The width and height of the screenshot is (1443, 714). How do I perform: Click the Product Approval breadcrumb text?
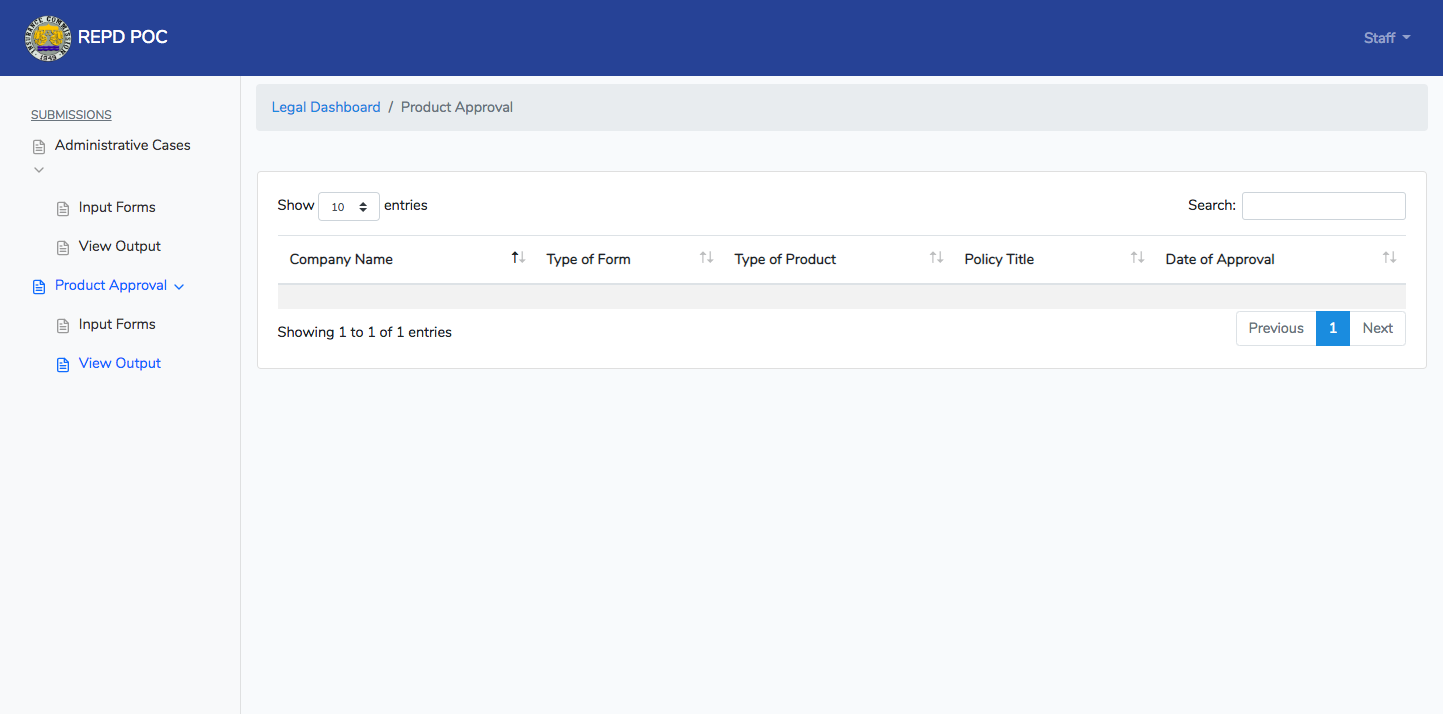click(457, 107)
